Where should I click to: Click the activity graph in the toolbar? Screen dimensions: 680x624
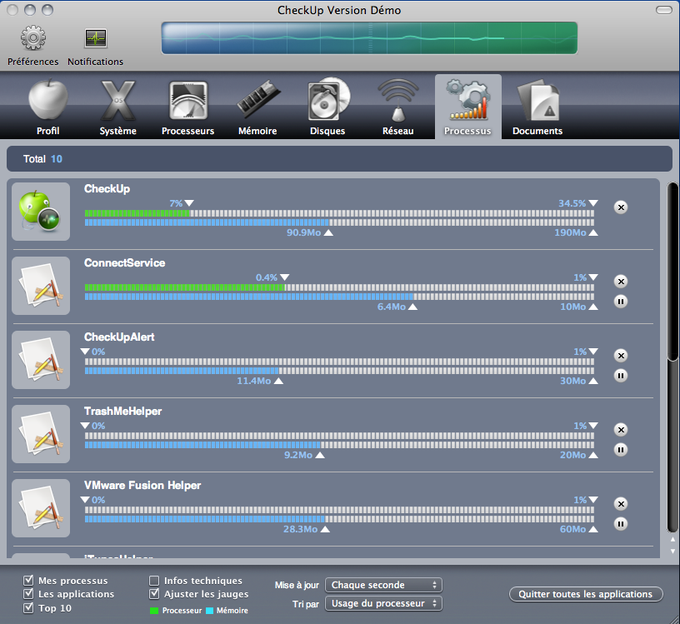click(x=369, y=38)
